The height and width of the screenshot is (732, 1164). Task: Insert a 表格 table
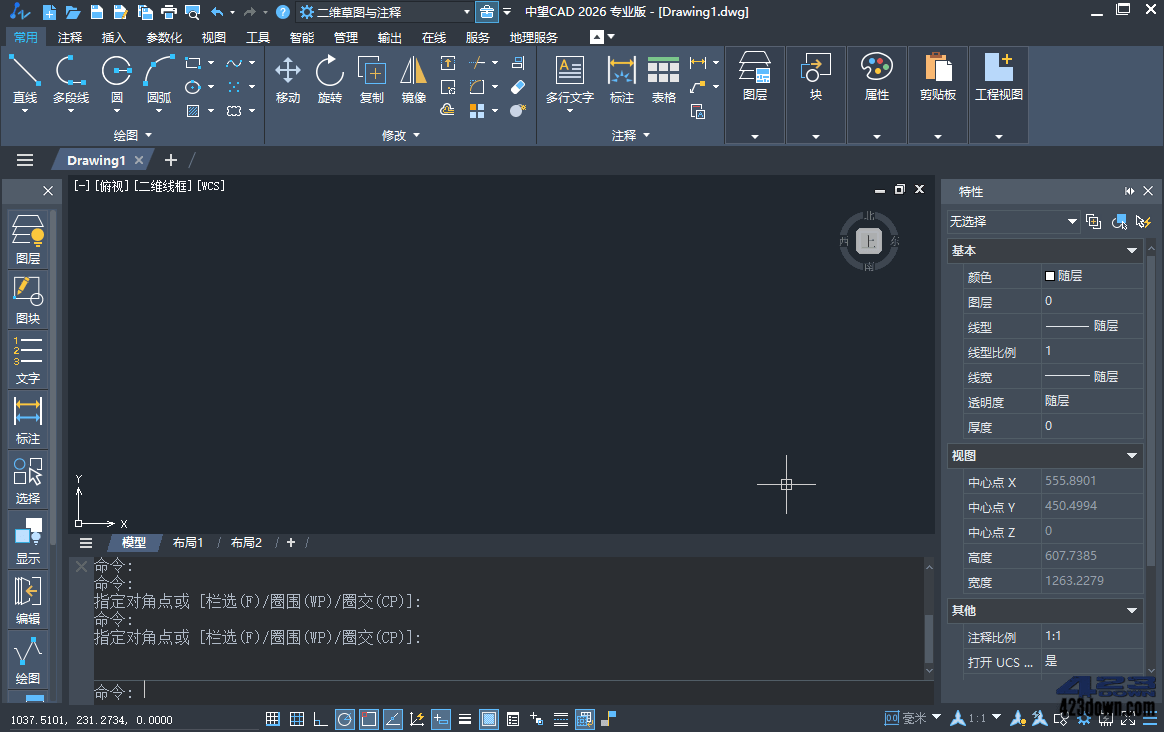pyautogui.click(x=663, y=80)
